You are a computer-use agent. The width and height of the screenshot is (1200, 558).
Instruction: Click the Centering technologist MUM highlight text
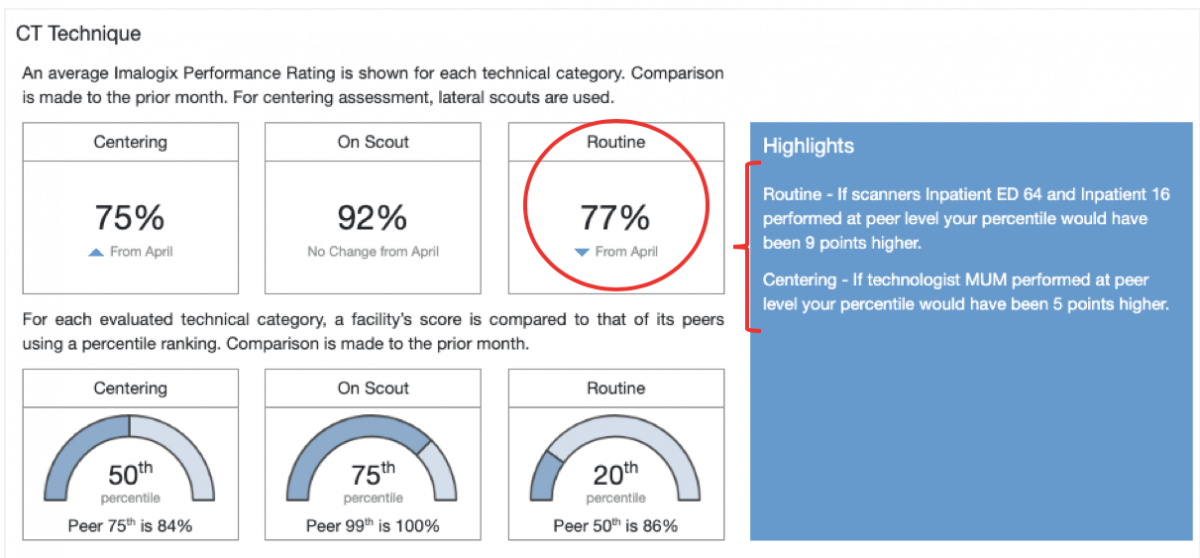tap(965, 291)
